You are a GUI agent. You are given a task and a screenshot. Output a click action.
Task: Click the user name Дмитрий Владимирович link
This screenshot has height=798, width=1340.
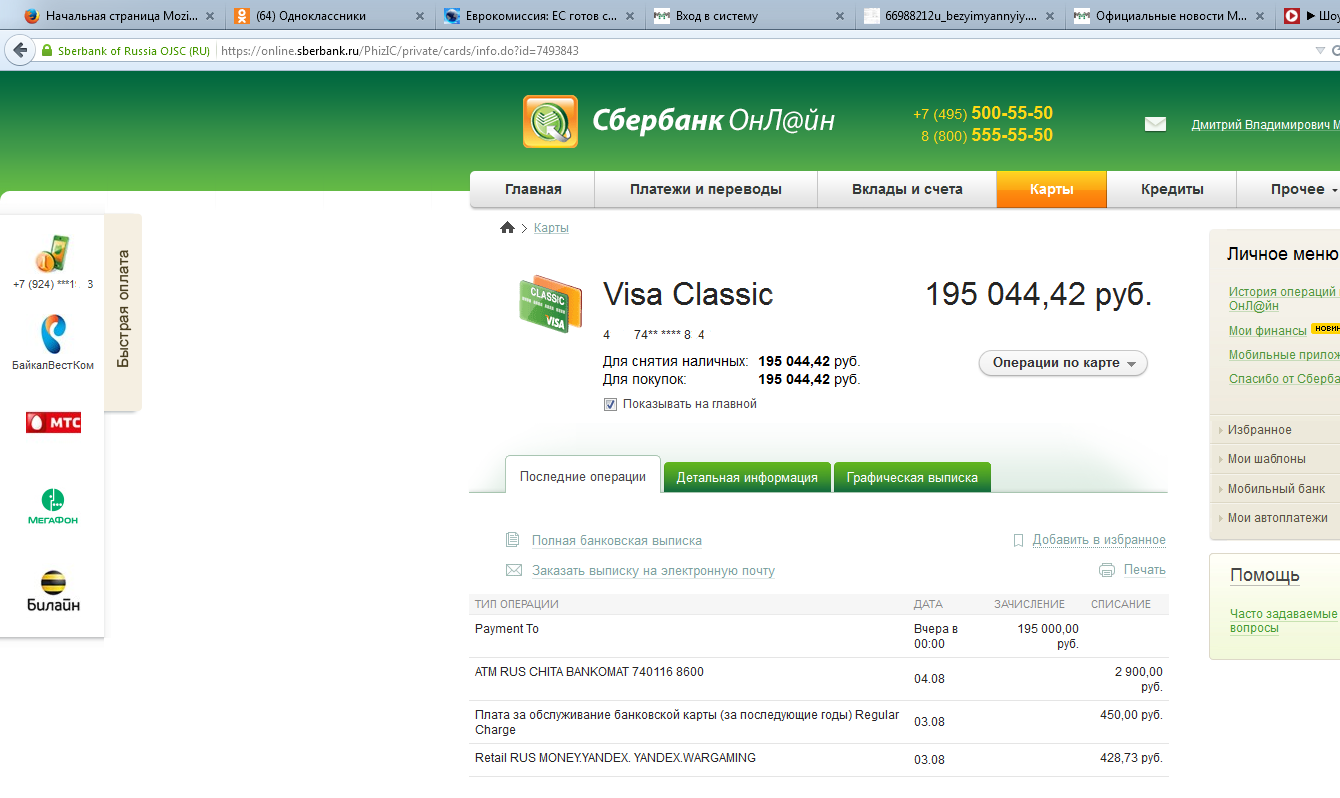pyautogui.click(x=1265, y=125)
